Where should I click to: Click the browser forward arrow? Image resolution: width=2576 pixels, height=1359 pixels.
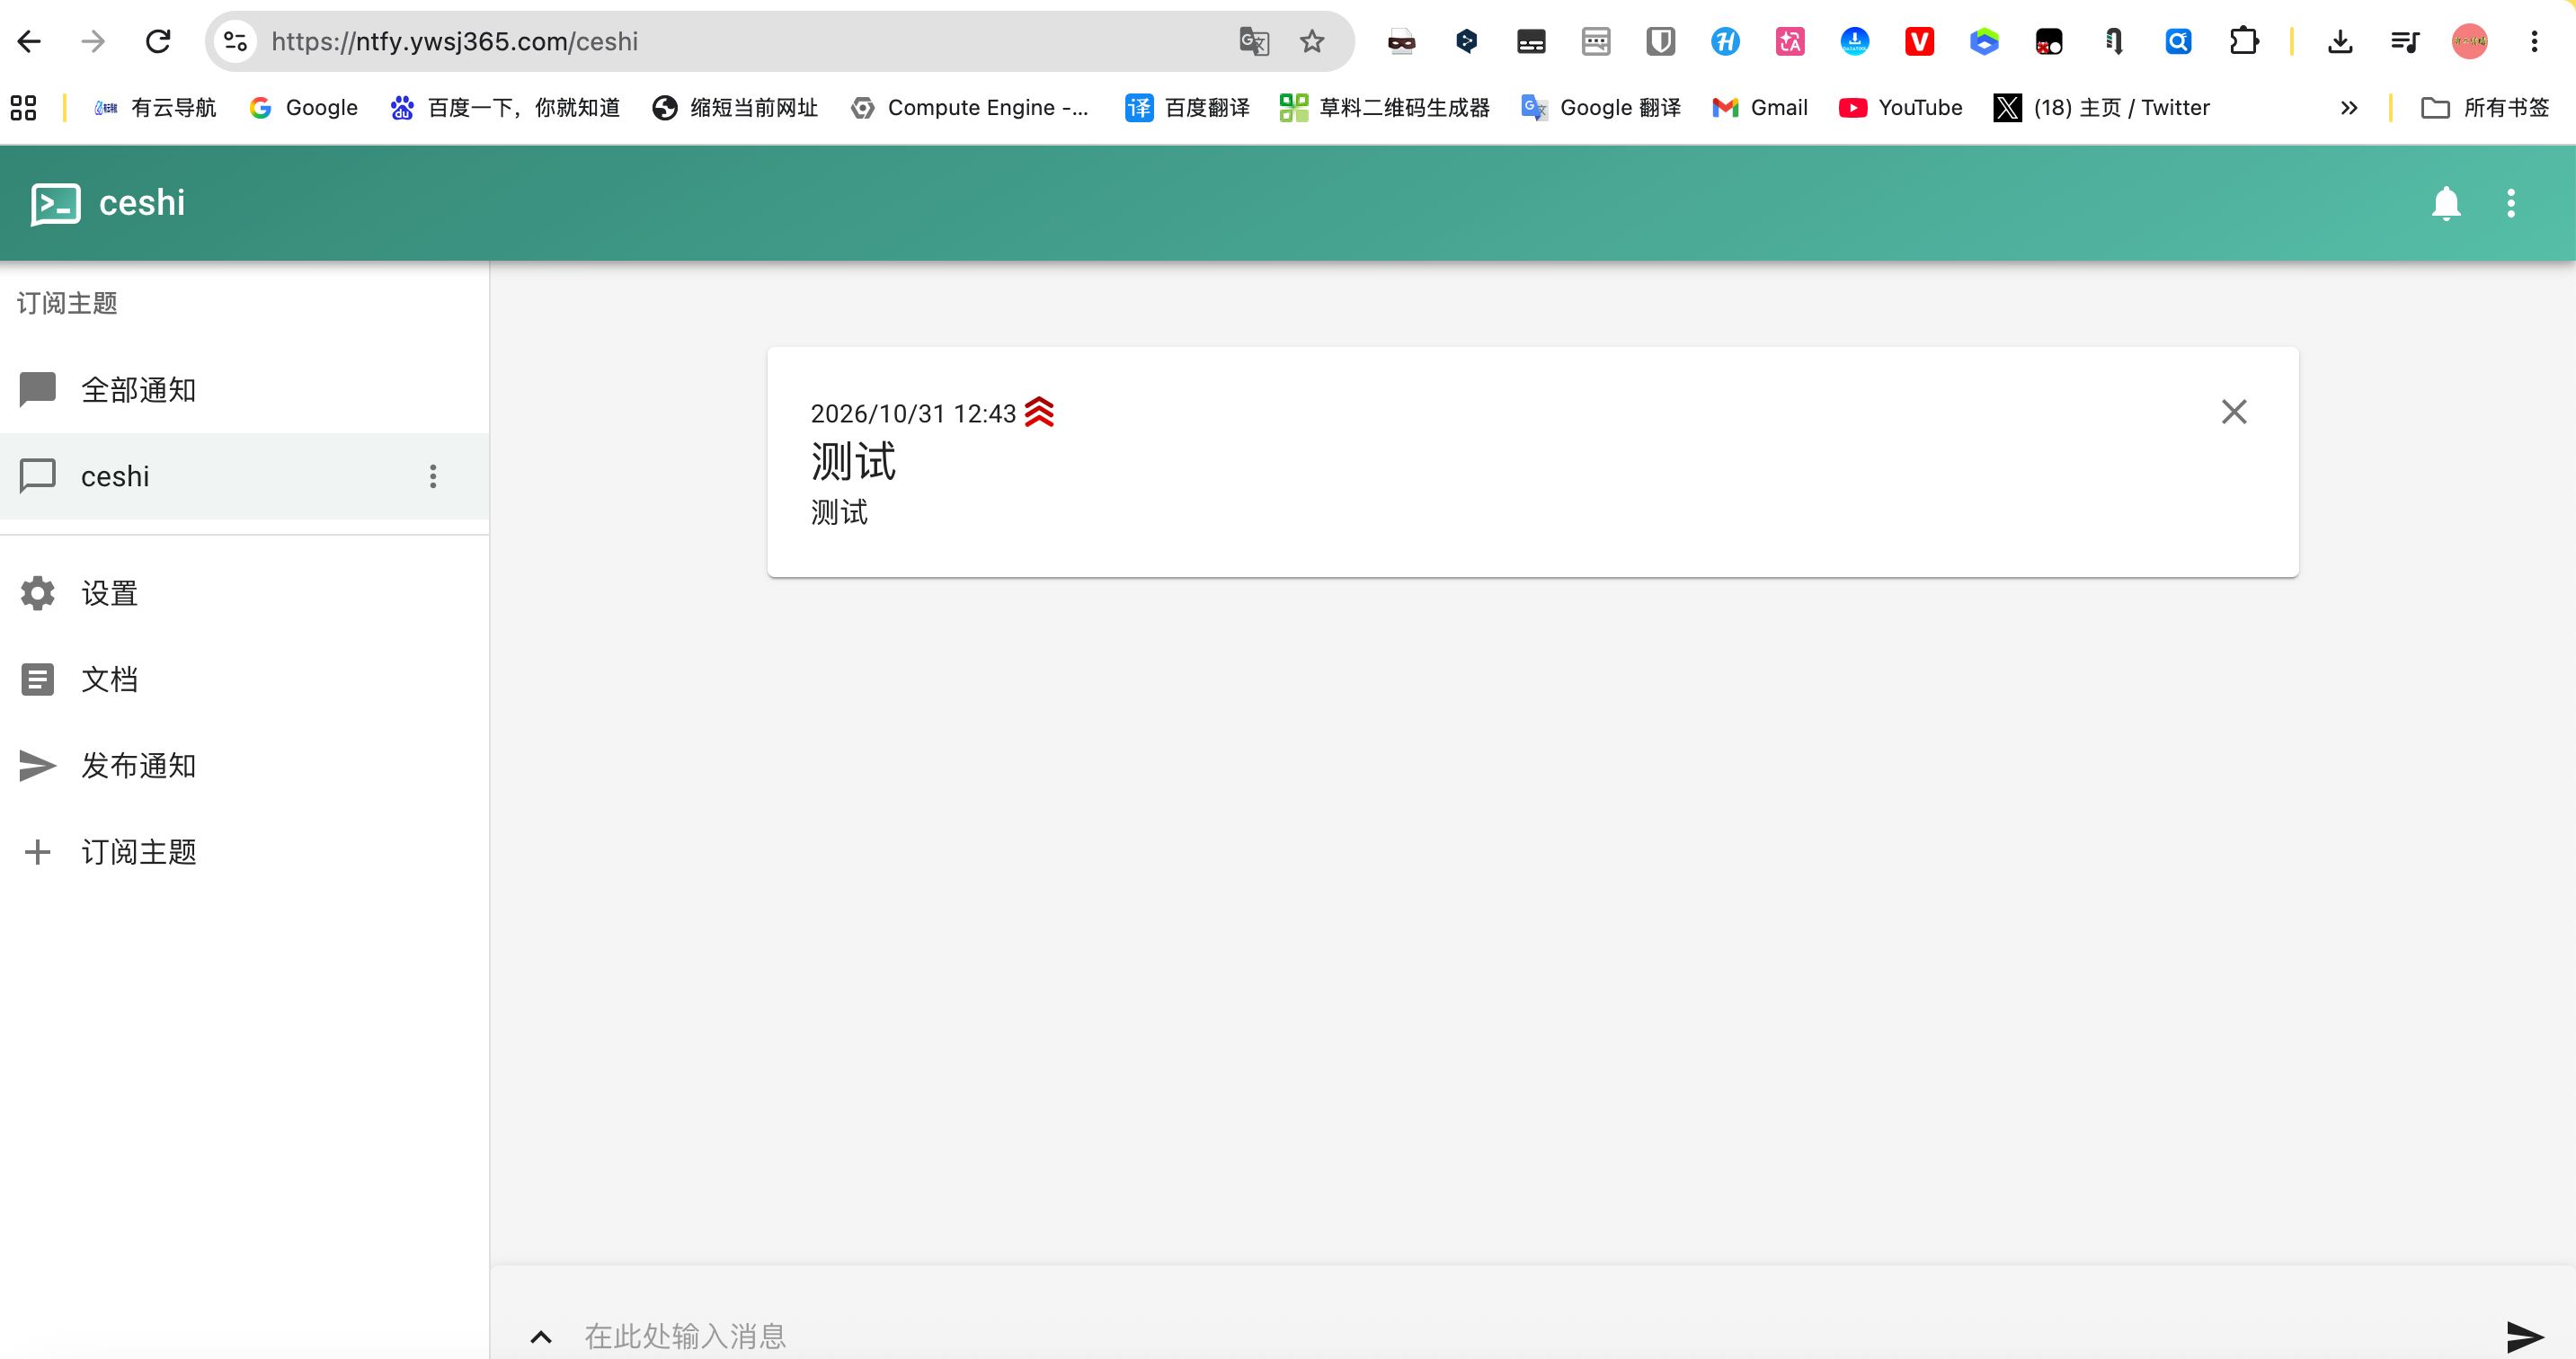[x=93, y=41]
